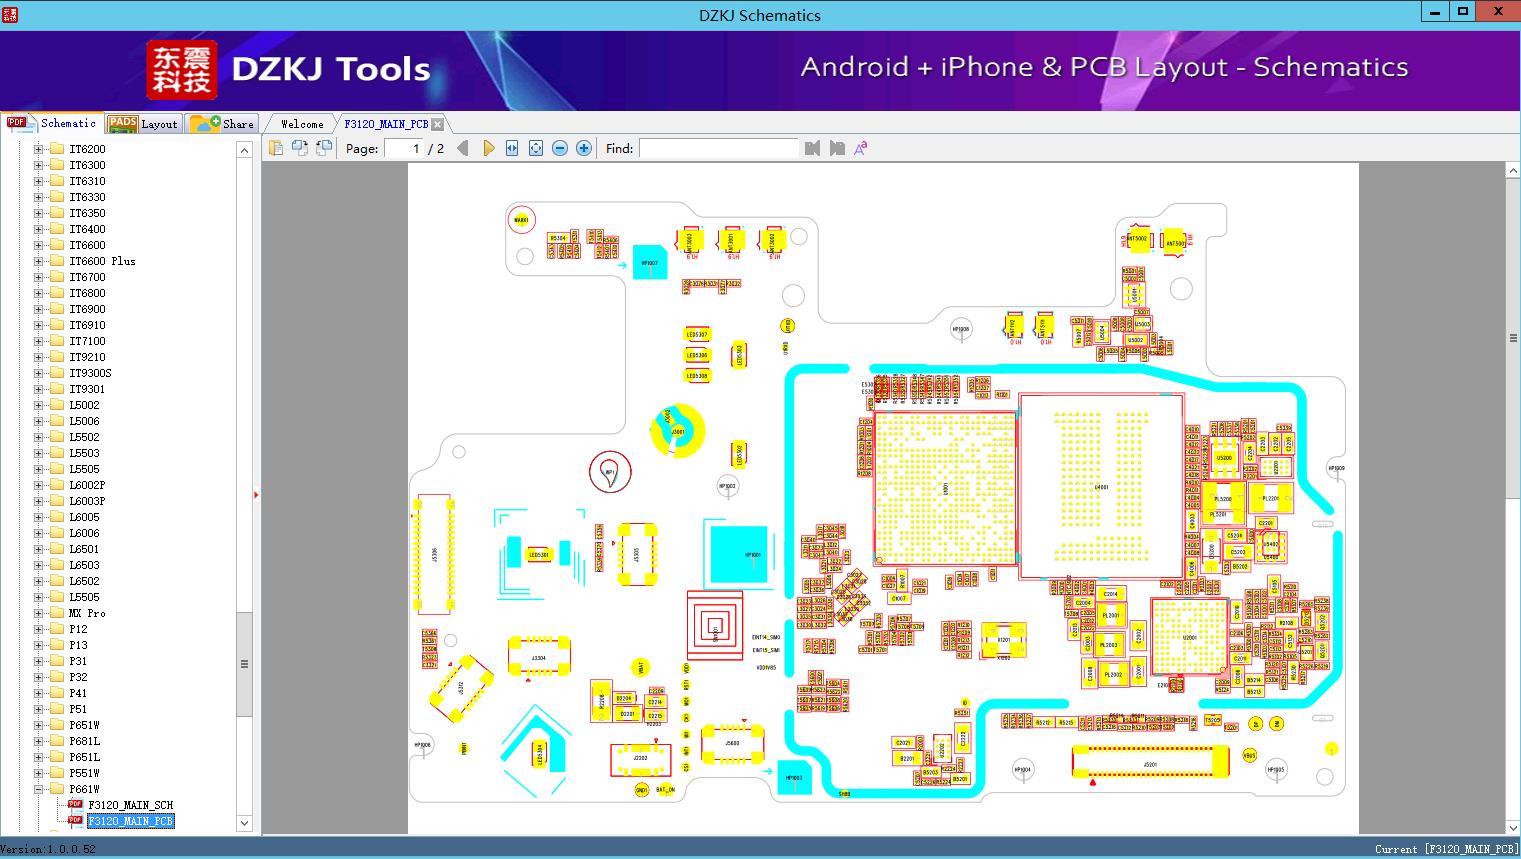1521x859 pixels.
Task: Click the red splitter arrow to collapse the sidebar
Action: click(x=256, y=494)
